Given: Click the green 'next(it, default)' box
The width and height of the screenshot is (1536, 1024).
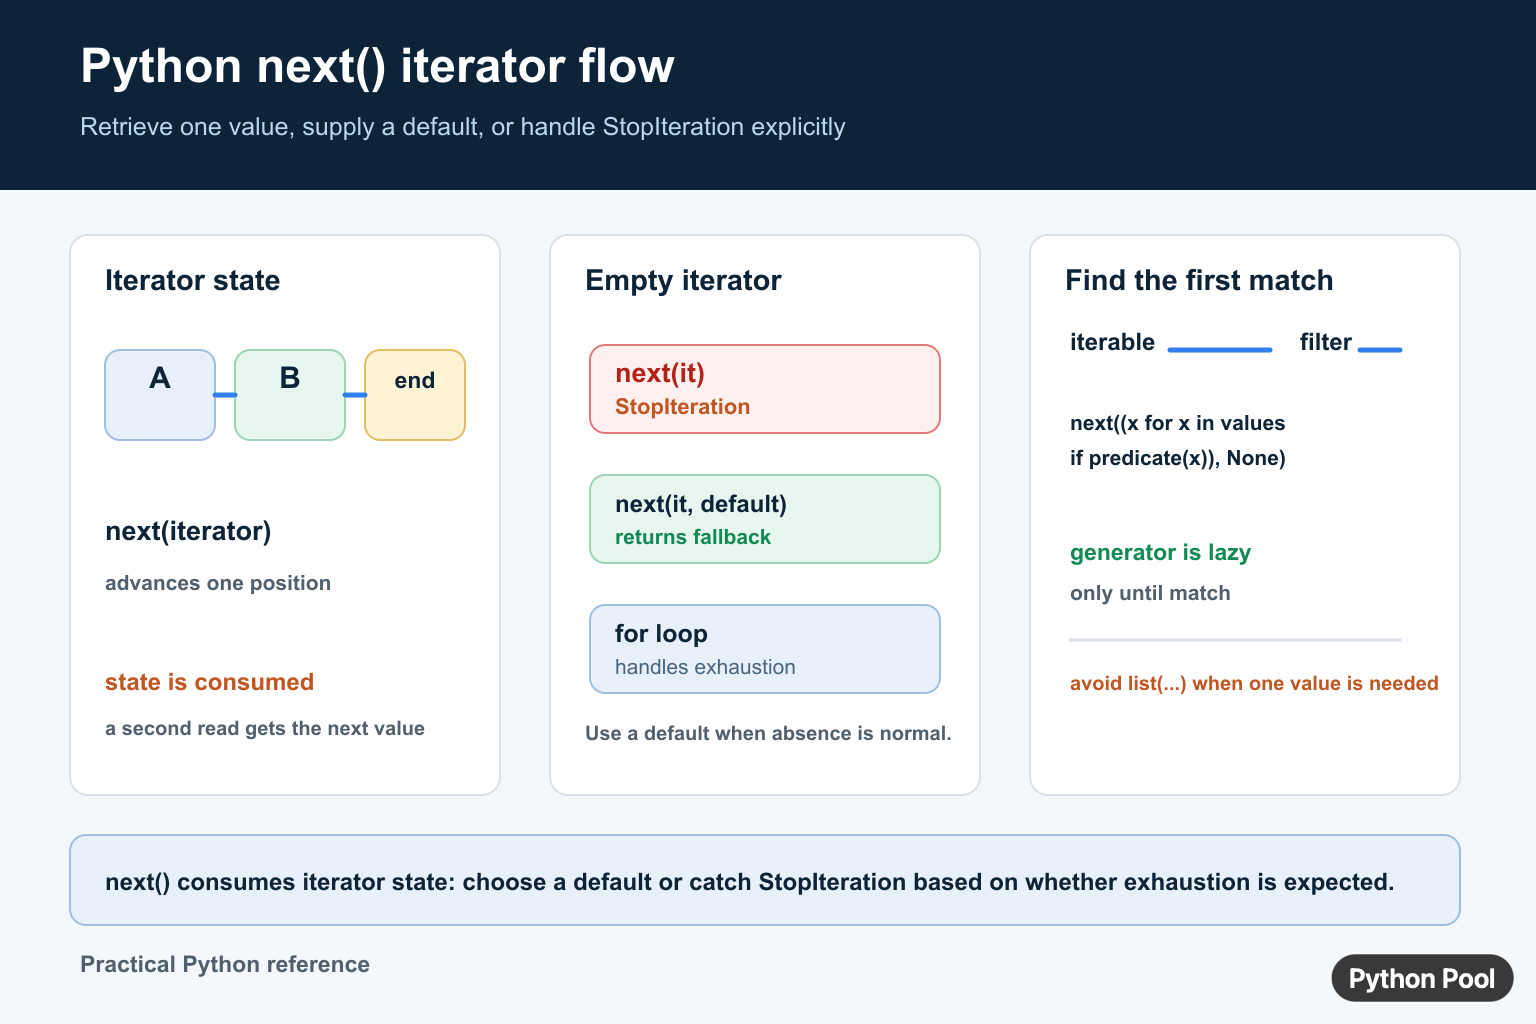Looking at the screenshot, I should point(765,519).
